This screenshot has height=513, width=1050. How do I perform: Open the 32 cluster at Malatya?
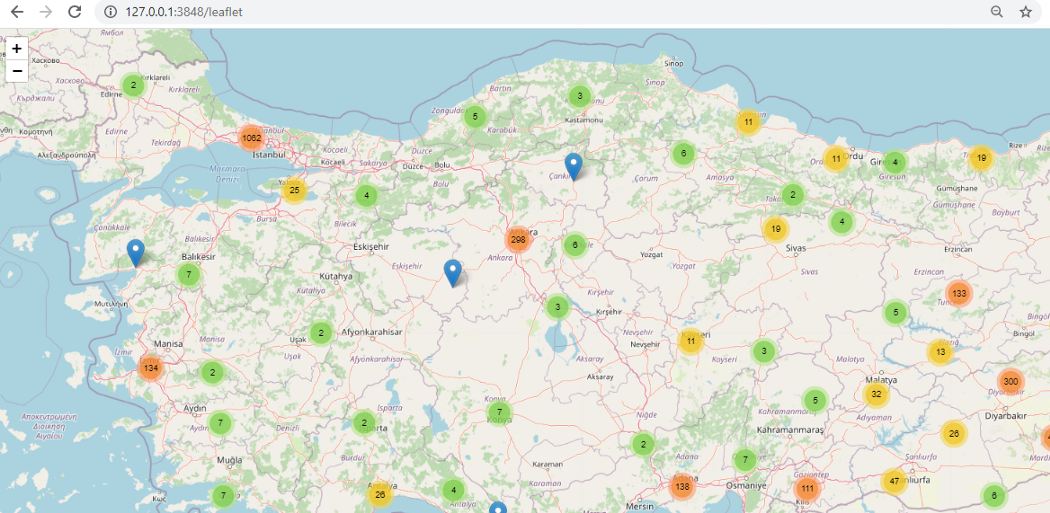877,394
